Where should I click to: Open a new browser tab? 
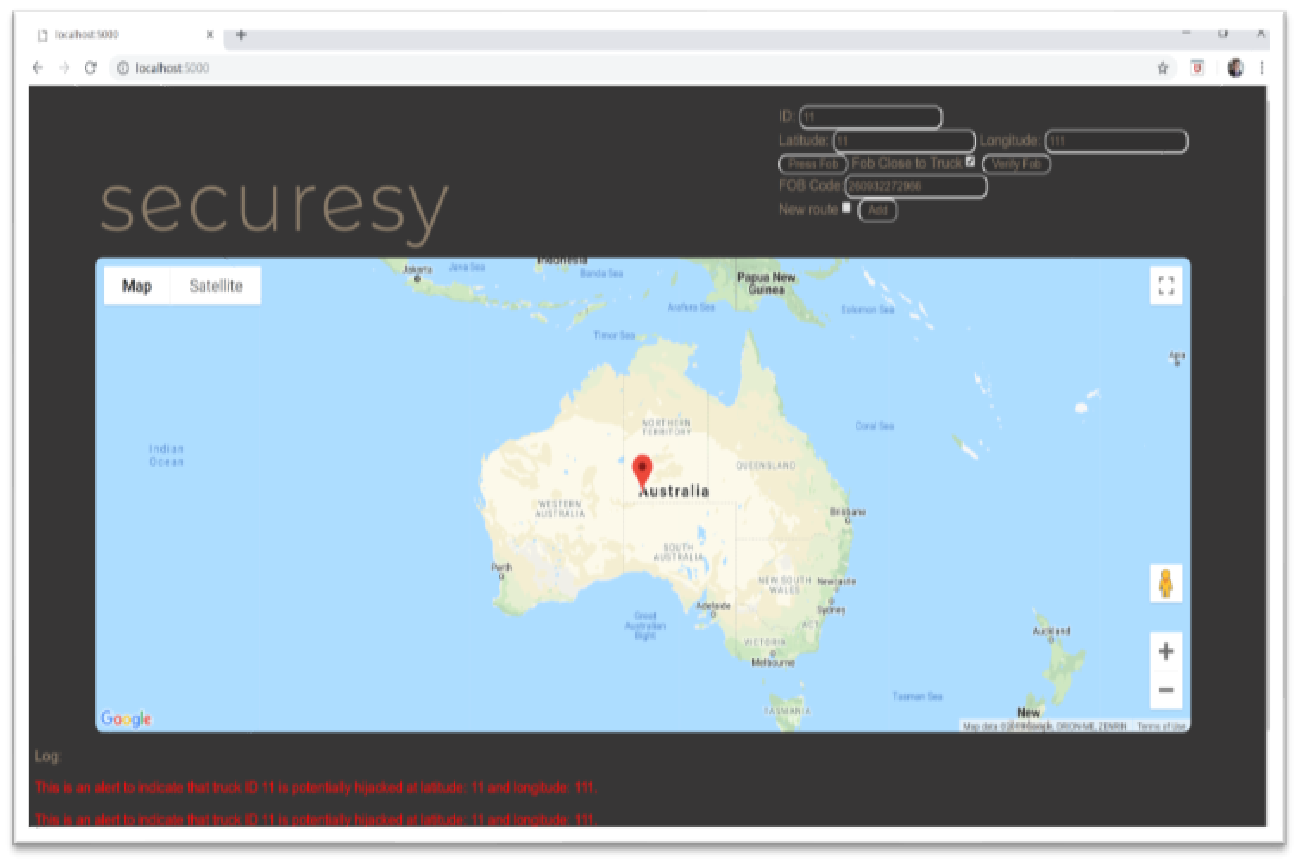coord(241,35)
